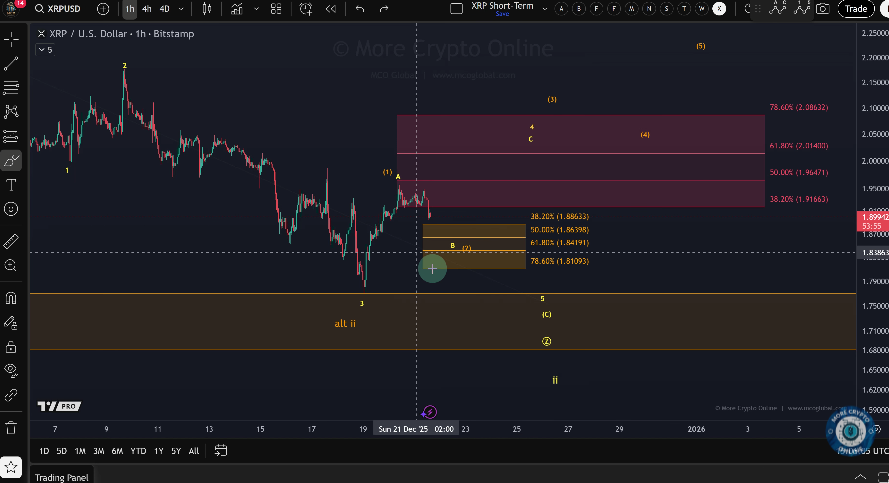Click the Trade button
The width and height of the screenshot is (889, 483).
[x=856, y=9]
